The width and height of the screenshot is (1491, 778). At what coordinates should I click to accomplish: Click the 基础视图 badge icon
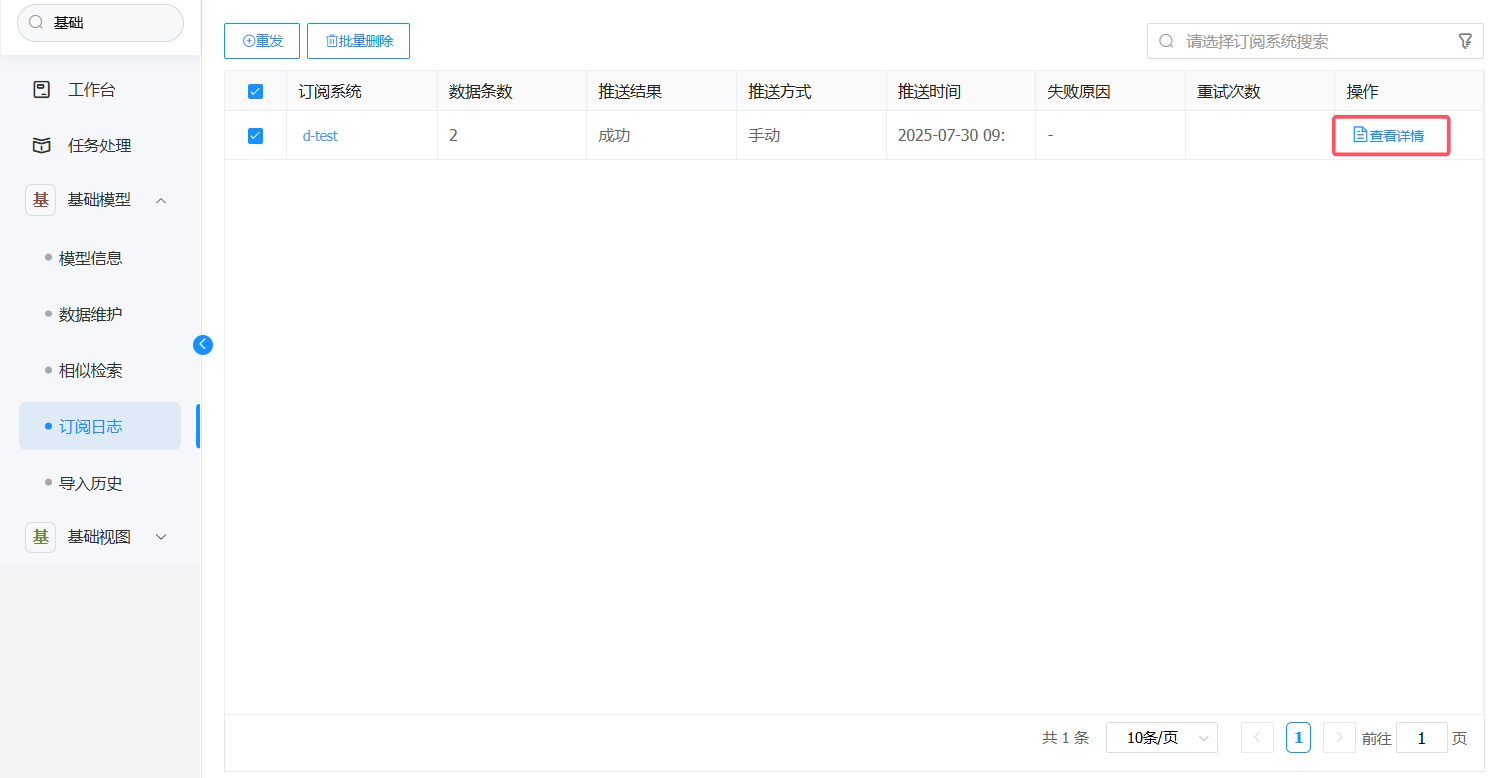coord(41,537)
